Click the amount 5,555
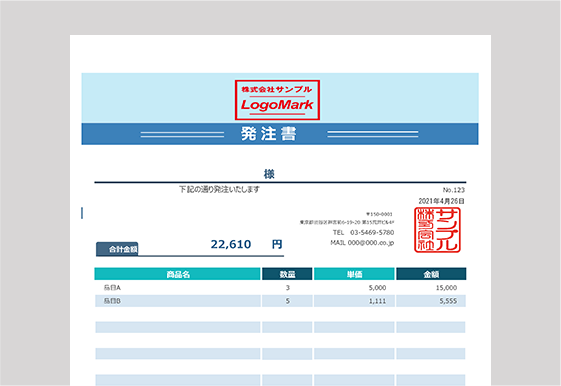This screenshot has height=386, width=561. 448,301
